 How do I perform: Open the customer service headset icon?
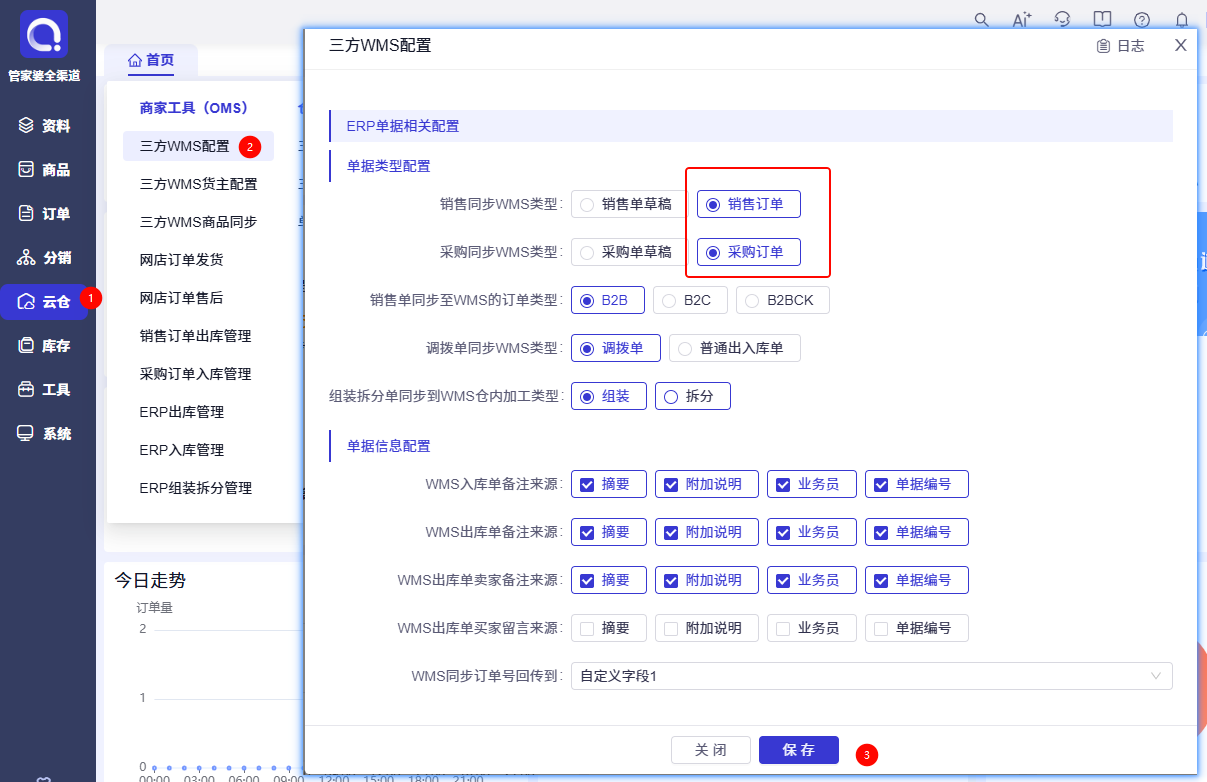click(1062, 19)
